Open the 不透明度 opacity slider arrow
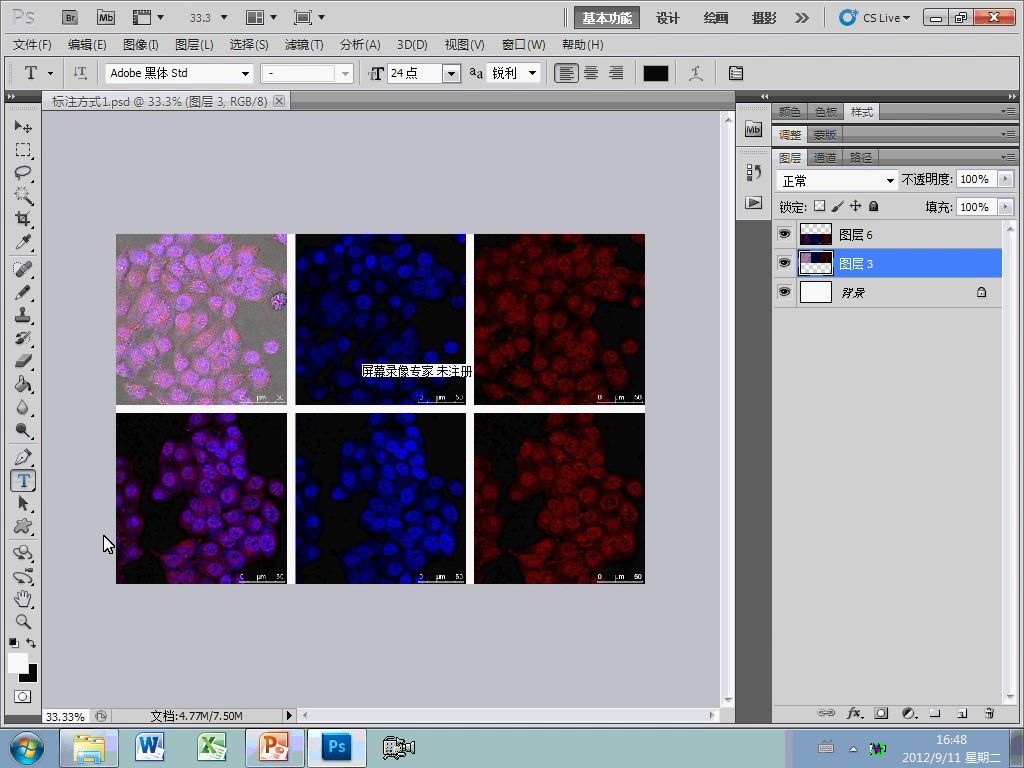Screen dimensions: 1024x768 coord(1006,179)
